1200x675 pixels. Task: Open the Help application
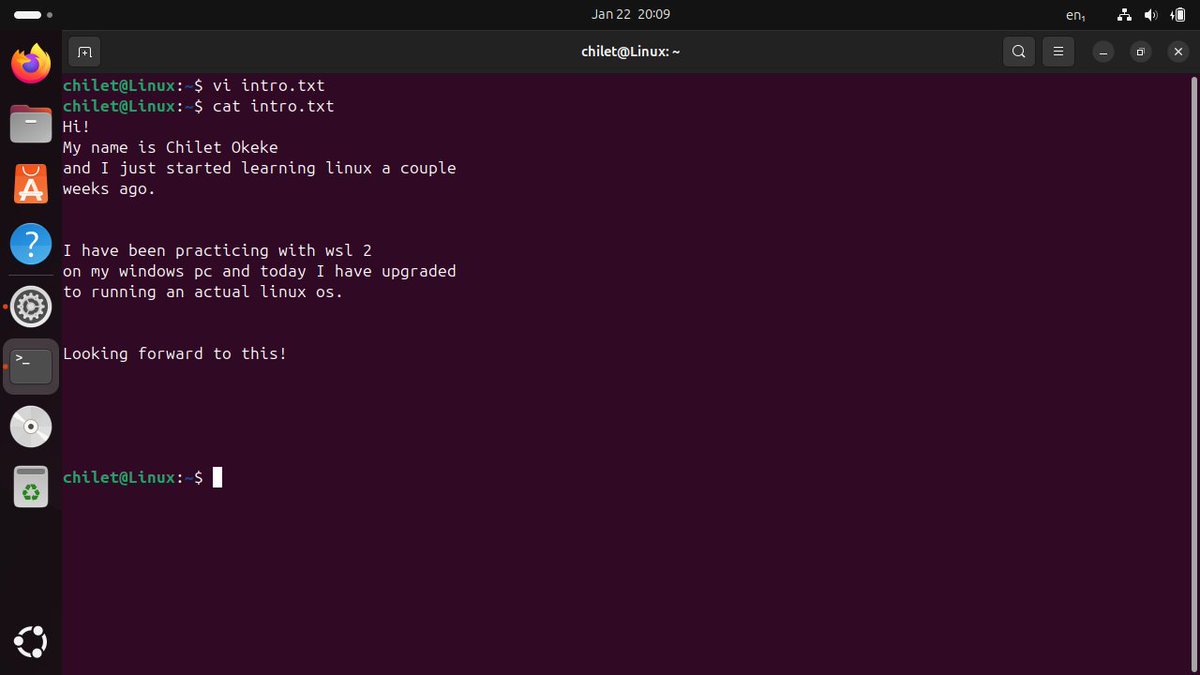pyautogui.click(x=30, y=243)
